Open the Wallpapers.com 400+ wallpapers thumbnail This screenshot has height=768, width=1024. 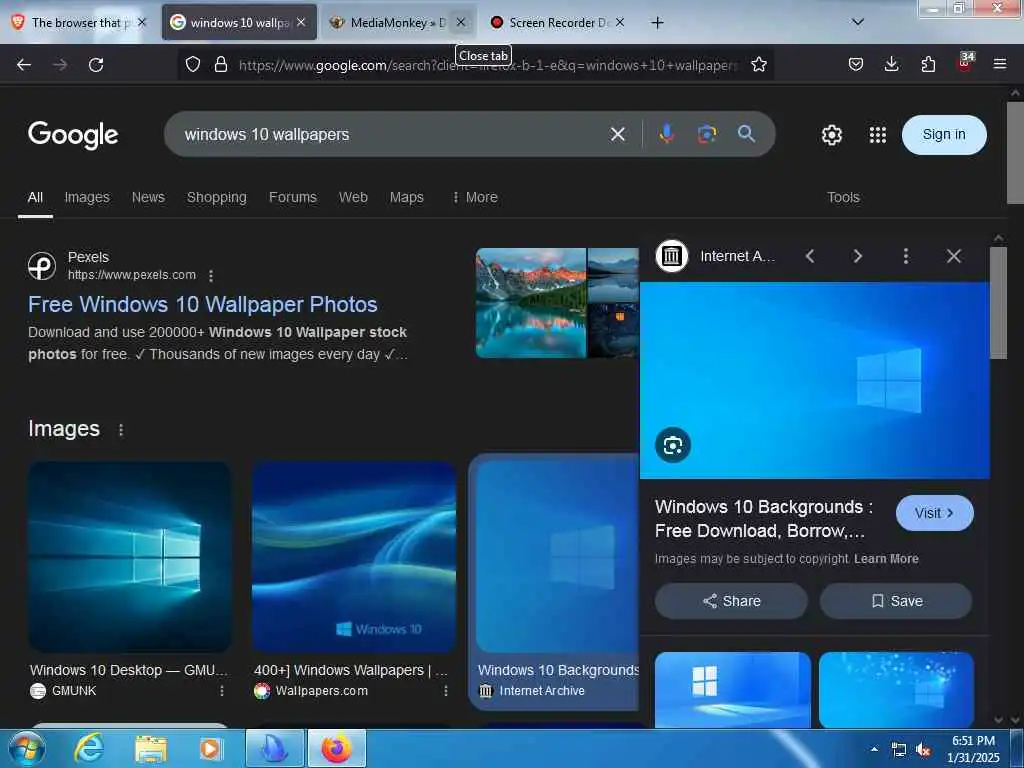click(354, 557)
